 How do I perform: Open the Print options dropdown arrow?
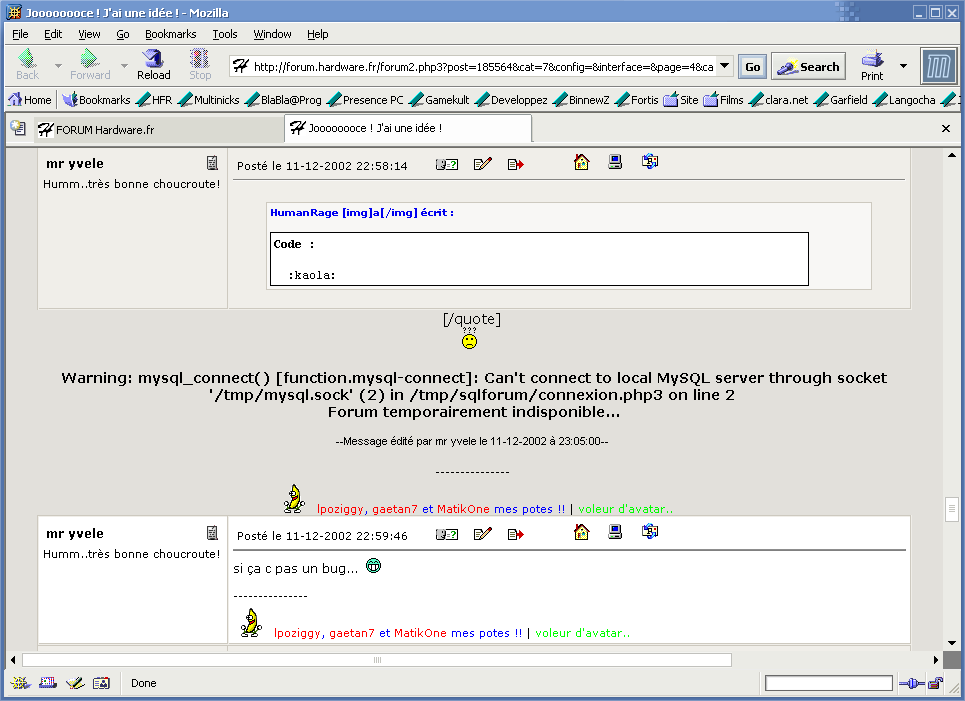tap(903, 66)
